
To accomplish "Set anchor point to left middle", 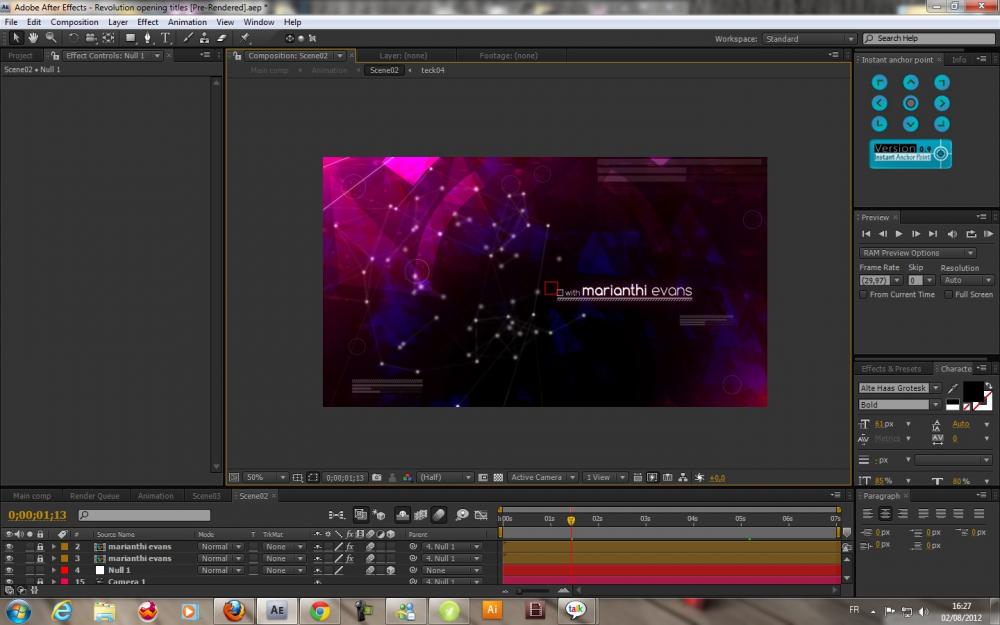I will point(879,103).
